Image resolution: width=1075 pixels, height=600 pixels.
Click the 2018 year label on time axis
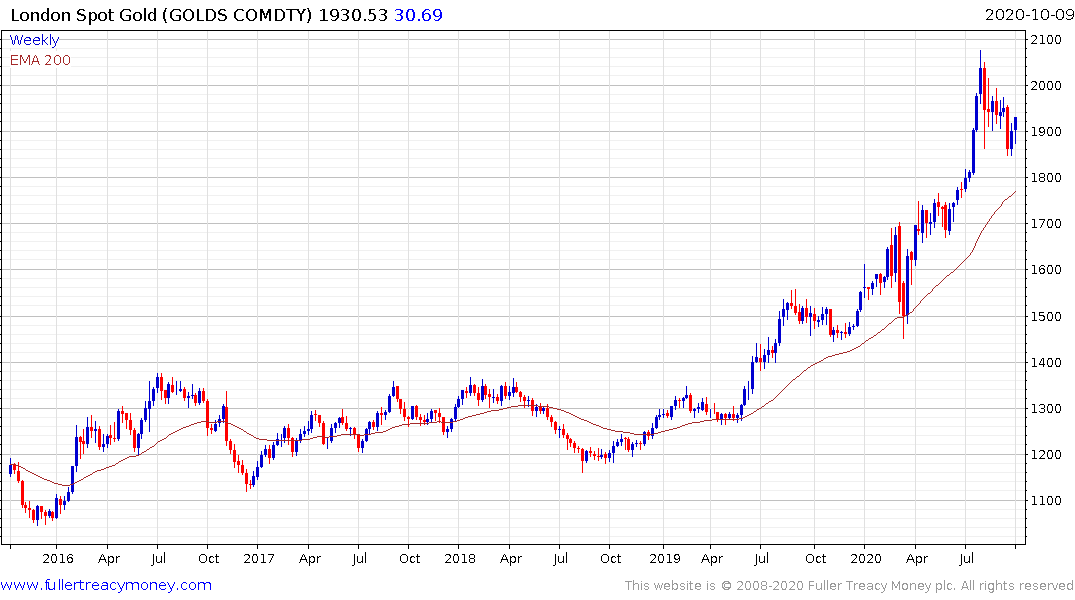point(459,558)
